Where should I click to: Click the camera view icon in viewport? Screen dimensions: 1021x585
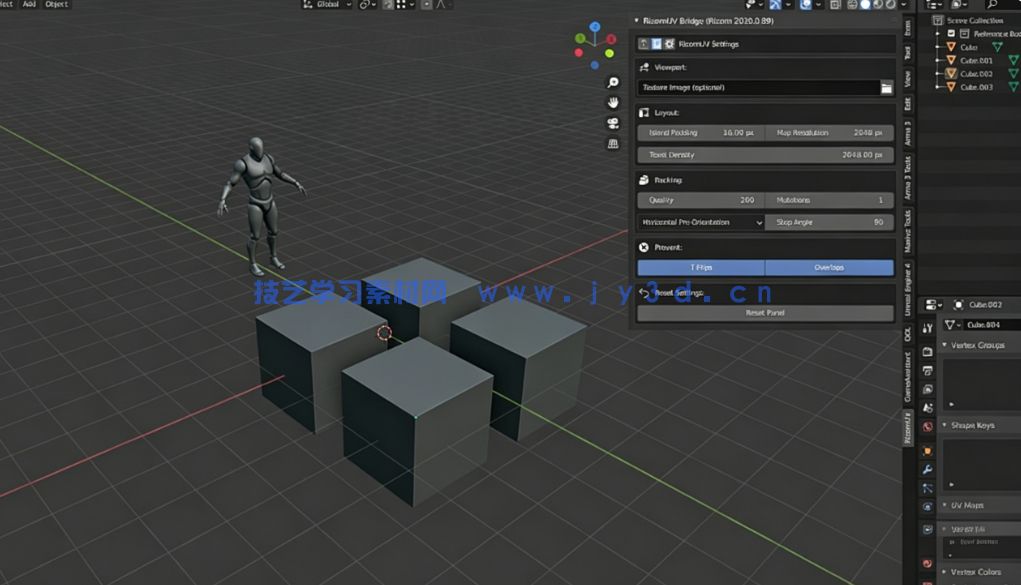[612, 123]
